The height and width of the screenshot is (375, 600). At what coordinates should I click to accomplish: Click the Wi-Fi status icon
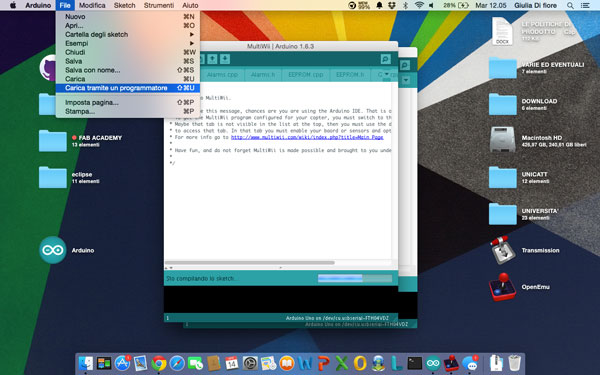click(419, 5)
